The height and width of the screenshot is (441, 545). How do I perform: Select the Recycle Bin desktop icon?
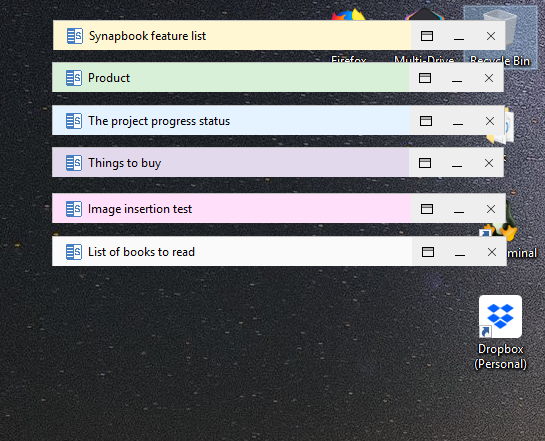pos(500,37)
